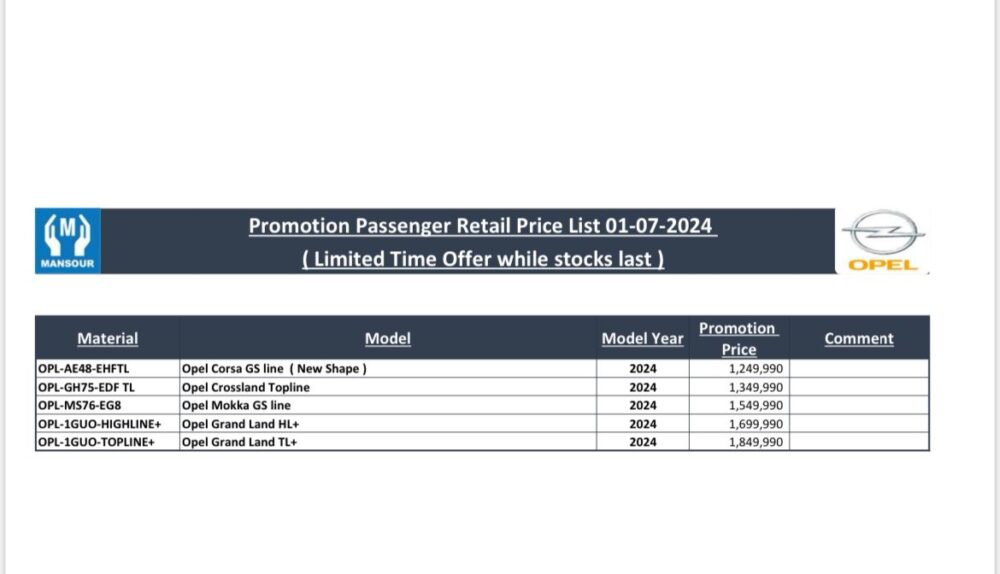Click the 1,849,990 price cell
The height and width of the screenshot is (574, 1000).
[x=739, y=442]
